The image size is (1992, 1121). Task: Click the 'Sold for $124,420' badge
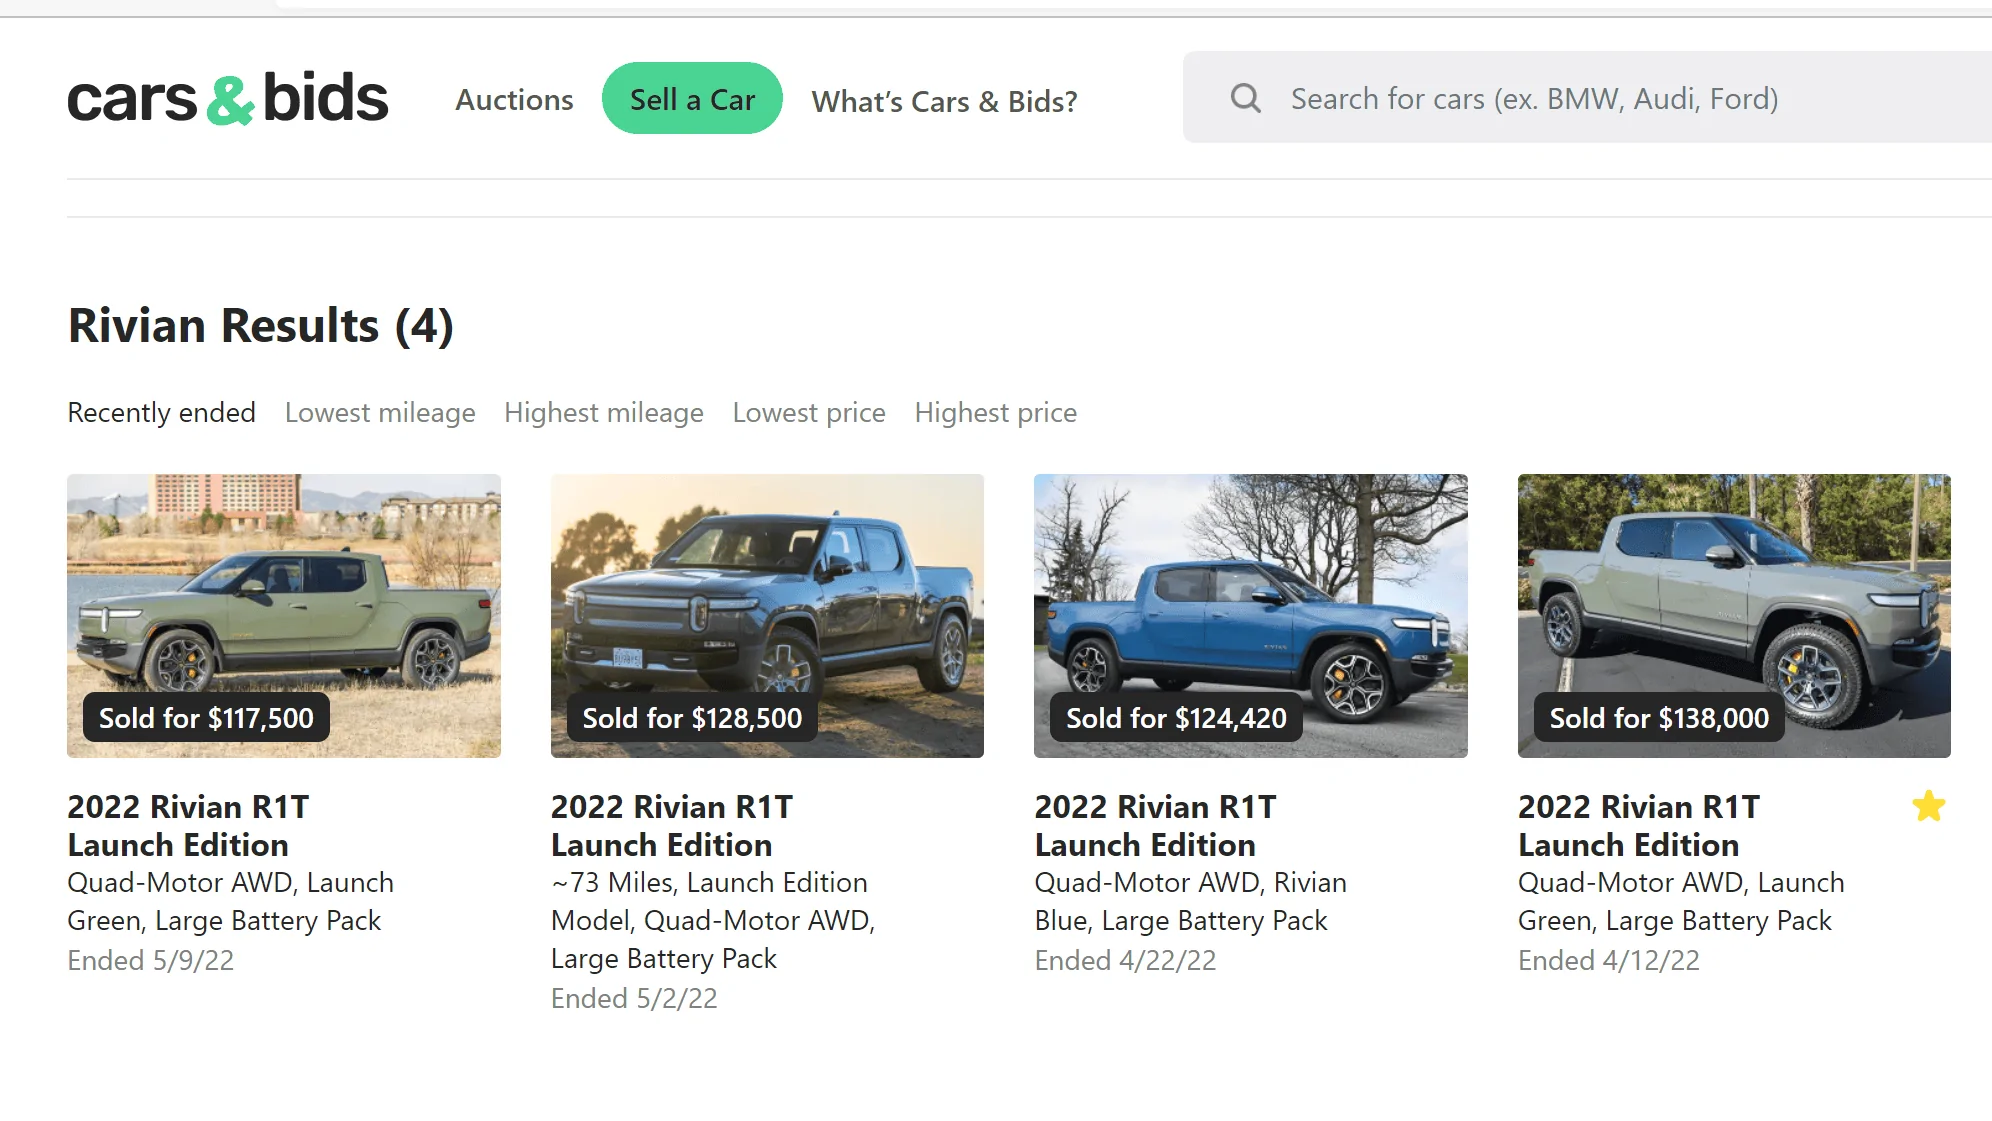point(1176,717)
